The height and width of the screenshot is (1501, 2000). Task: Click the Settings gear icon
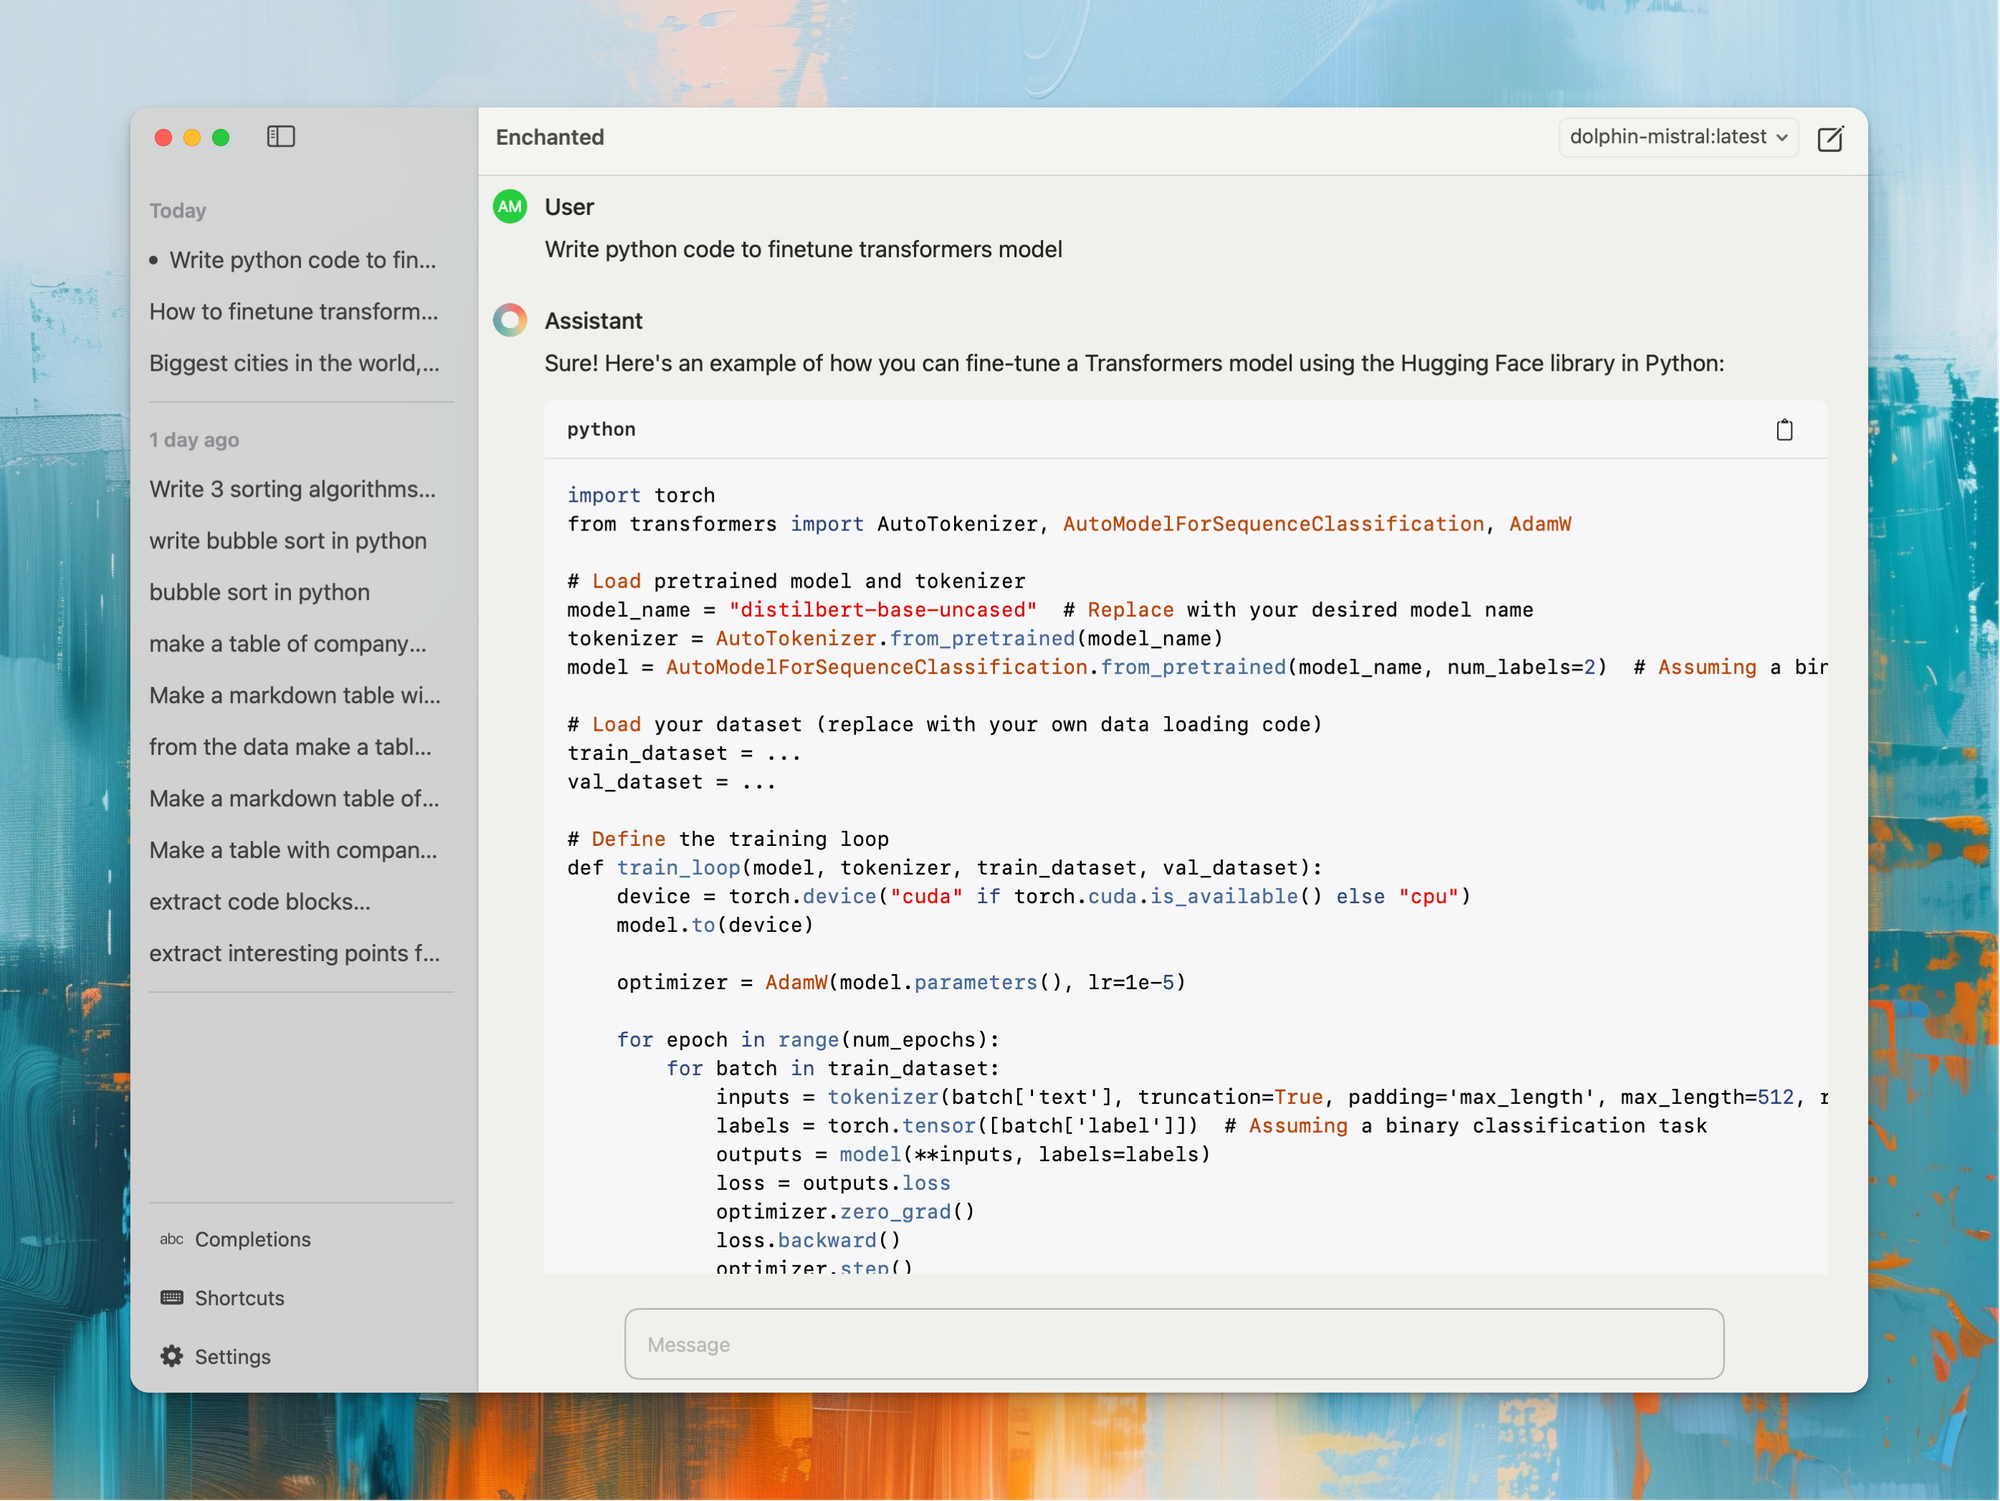(172, 1356)
